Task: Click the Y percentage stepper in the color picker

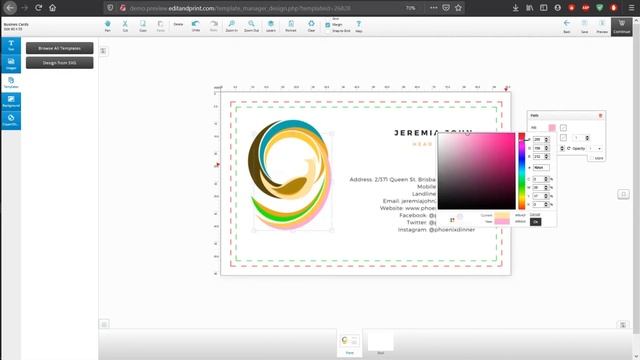Action: (x=546, y=196)
